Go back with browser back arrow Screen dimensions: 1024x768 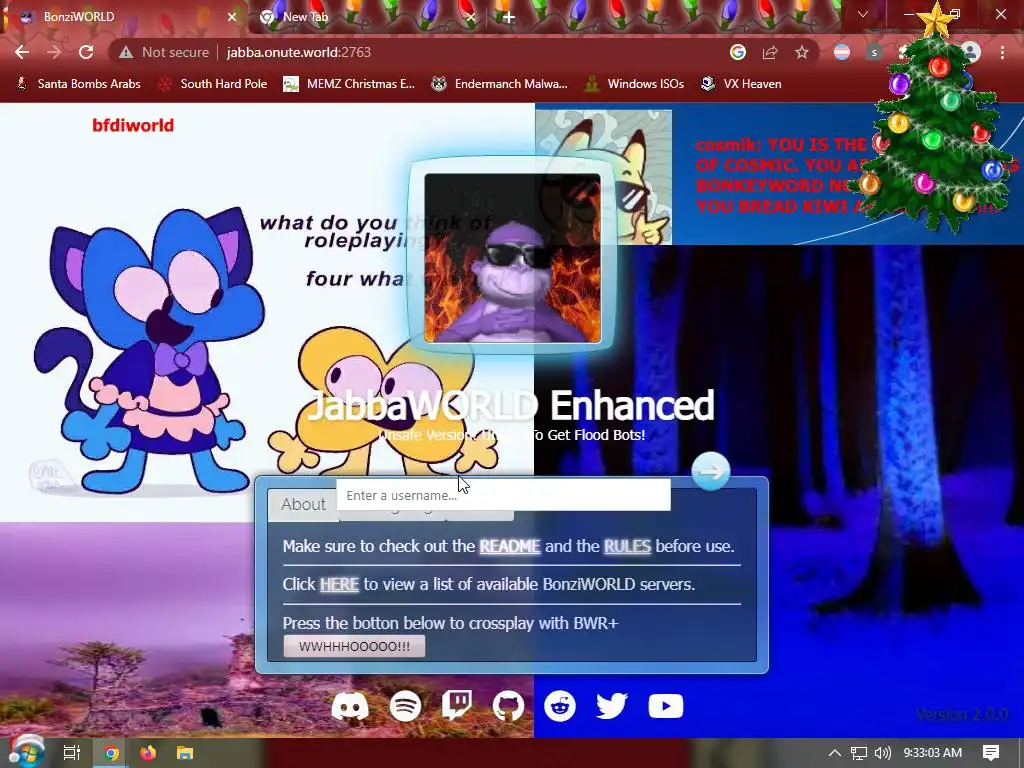pos(22,52)
